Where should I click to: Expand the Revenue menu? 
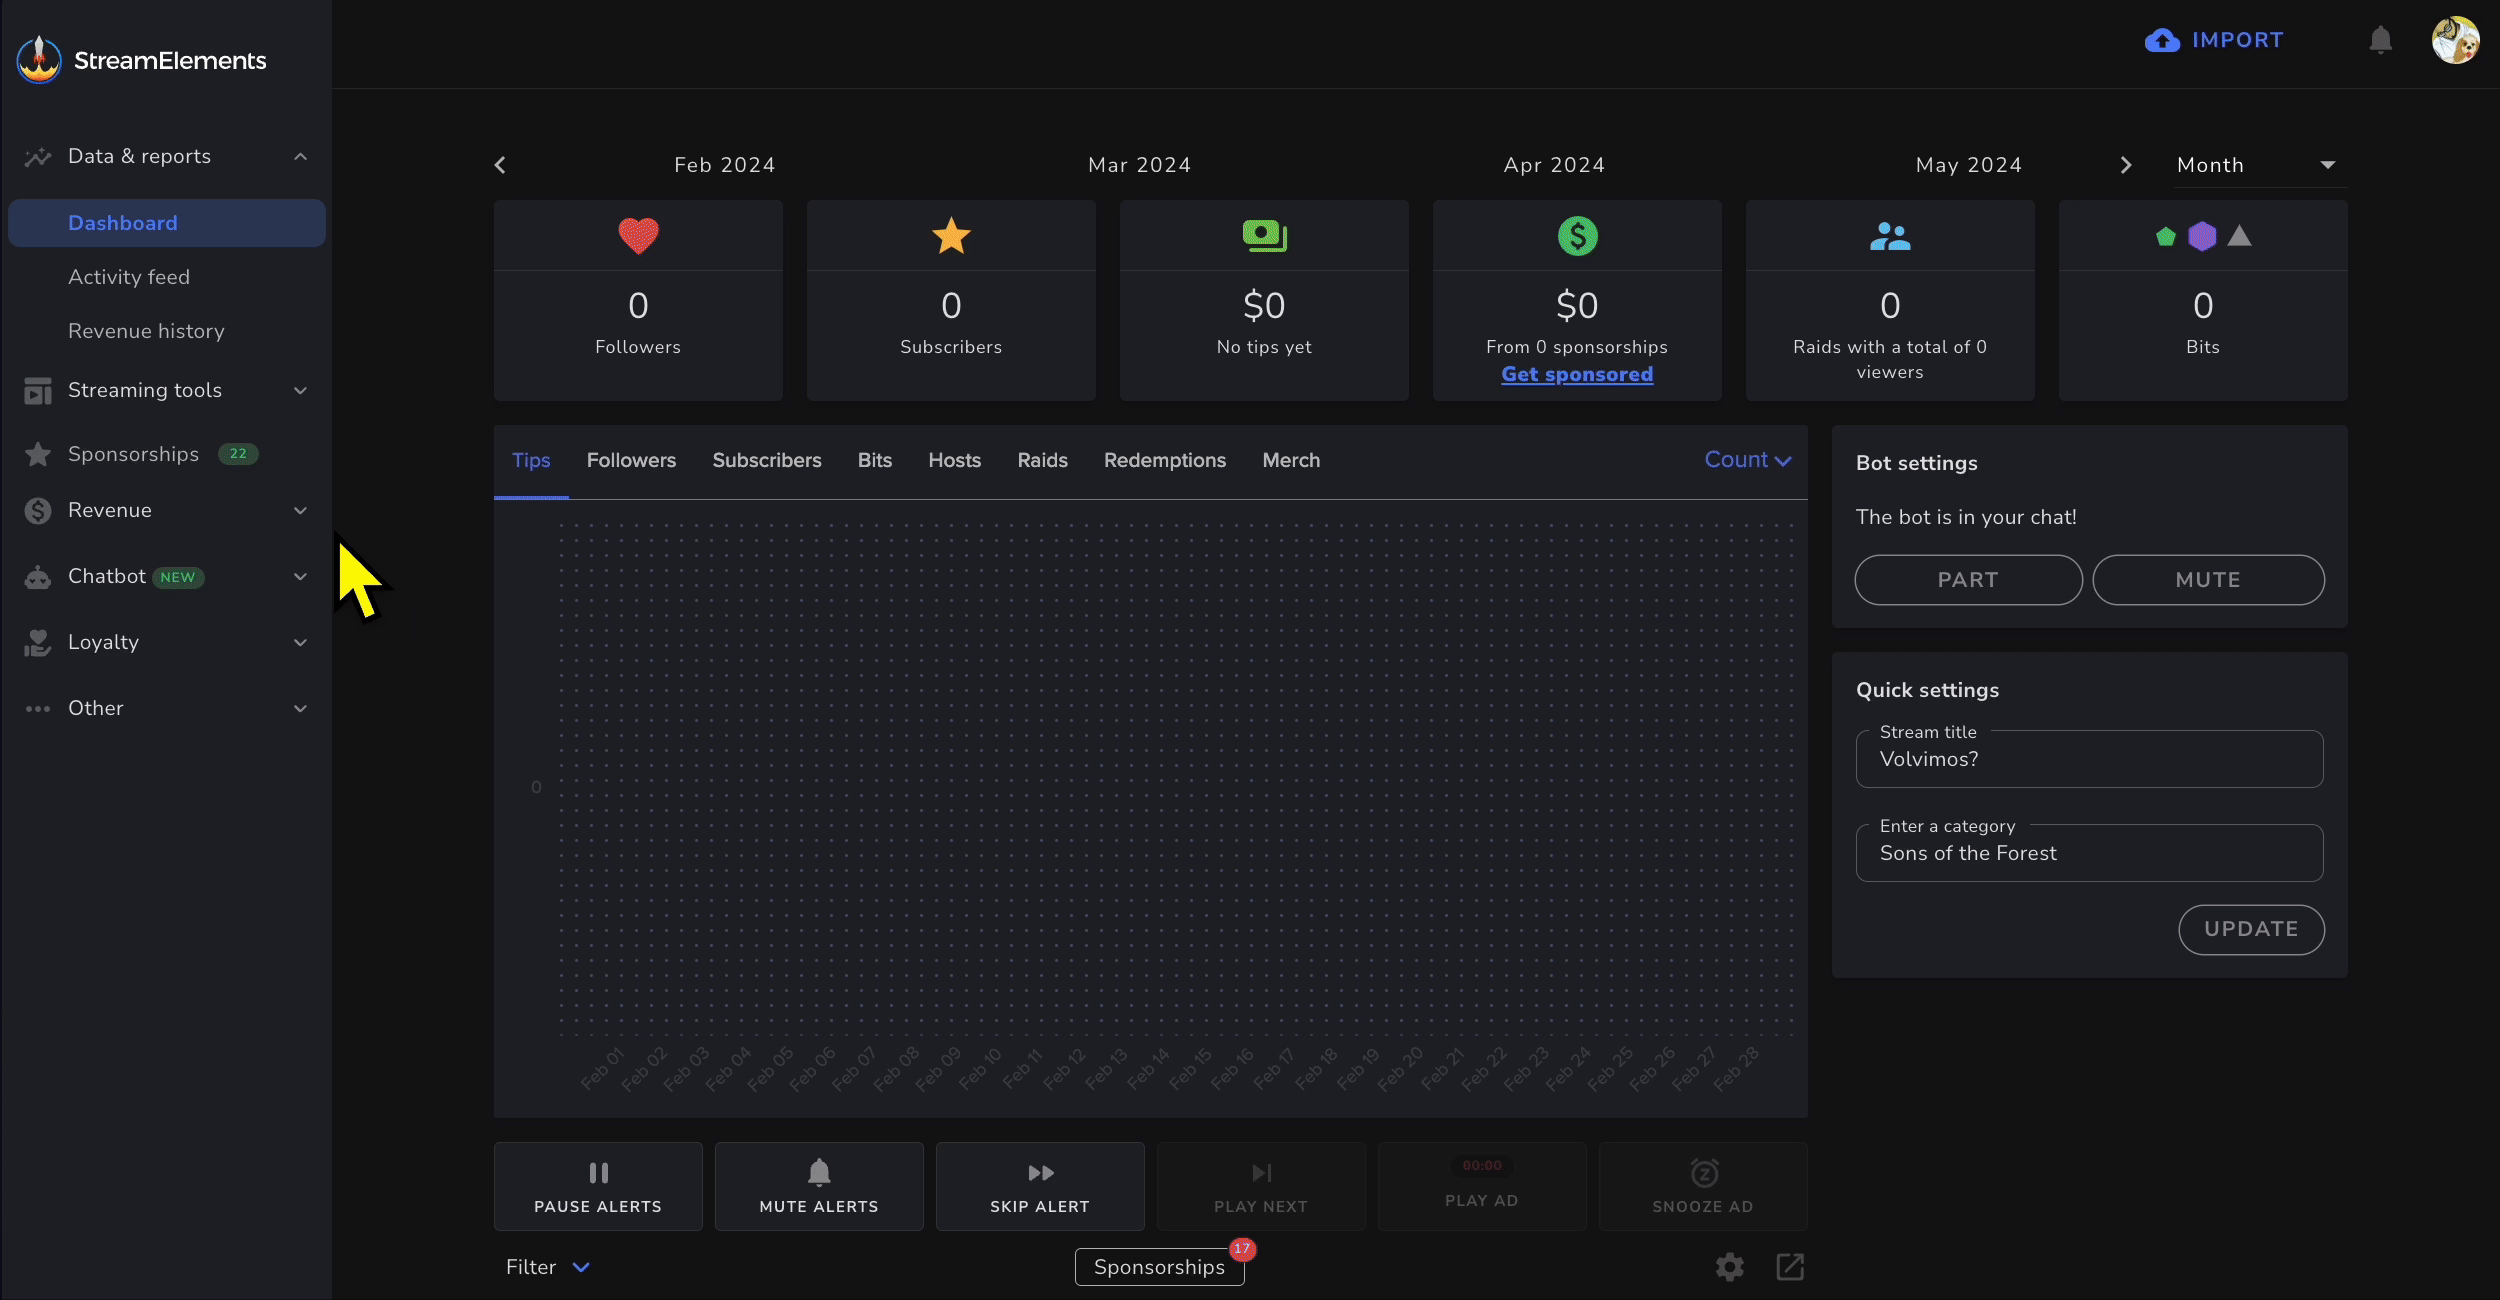300,510
